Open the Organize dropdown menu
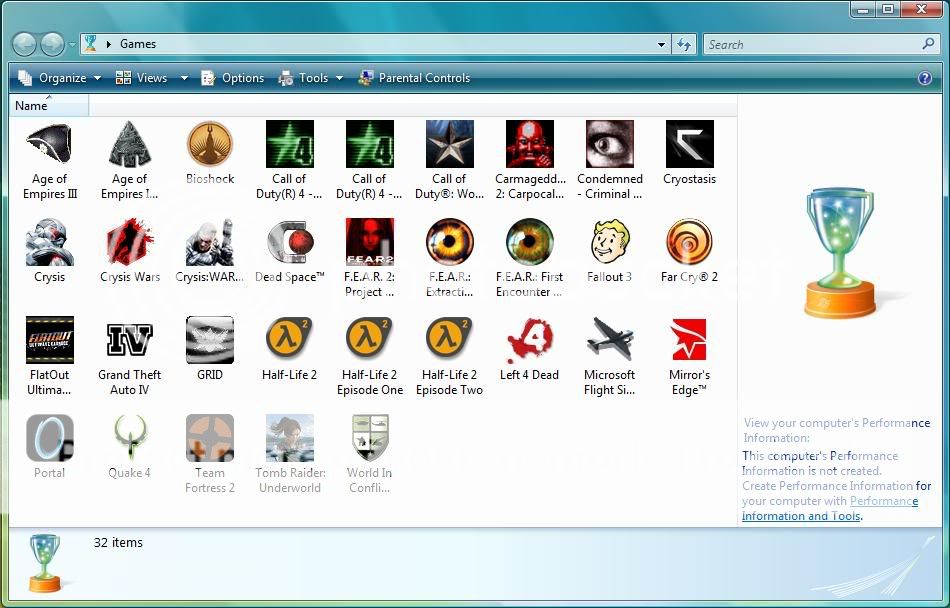Image resolution: width=950 pixels, height=608 pixels. 59,78
